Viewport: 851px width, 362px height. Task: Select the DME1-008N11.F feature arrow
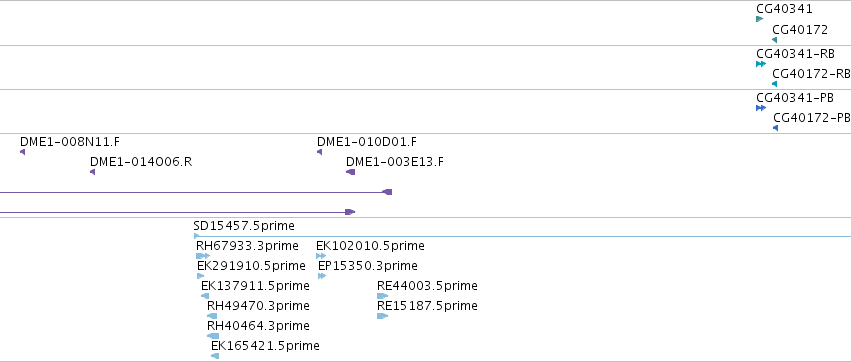click(x=23, y=152)
